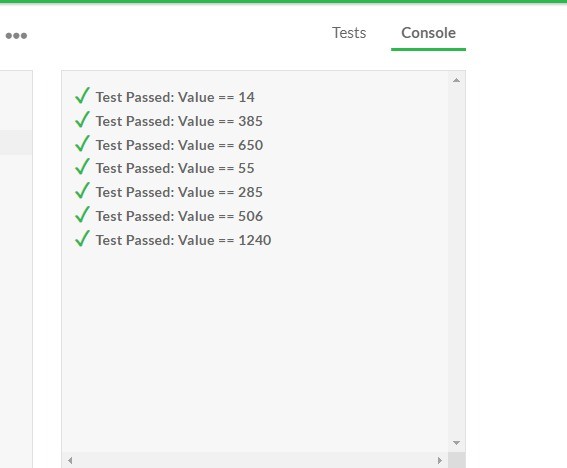
Task: Click the 'Test Passed: Value == 506' text
Action: click(179, 216)
